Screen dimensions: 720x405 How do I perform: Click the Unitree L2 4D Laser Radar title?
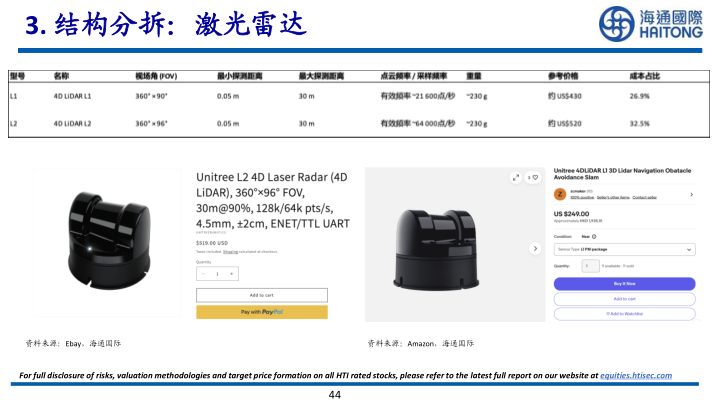273,200
